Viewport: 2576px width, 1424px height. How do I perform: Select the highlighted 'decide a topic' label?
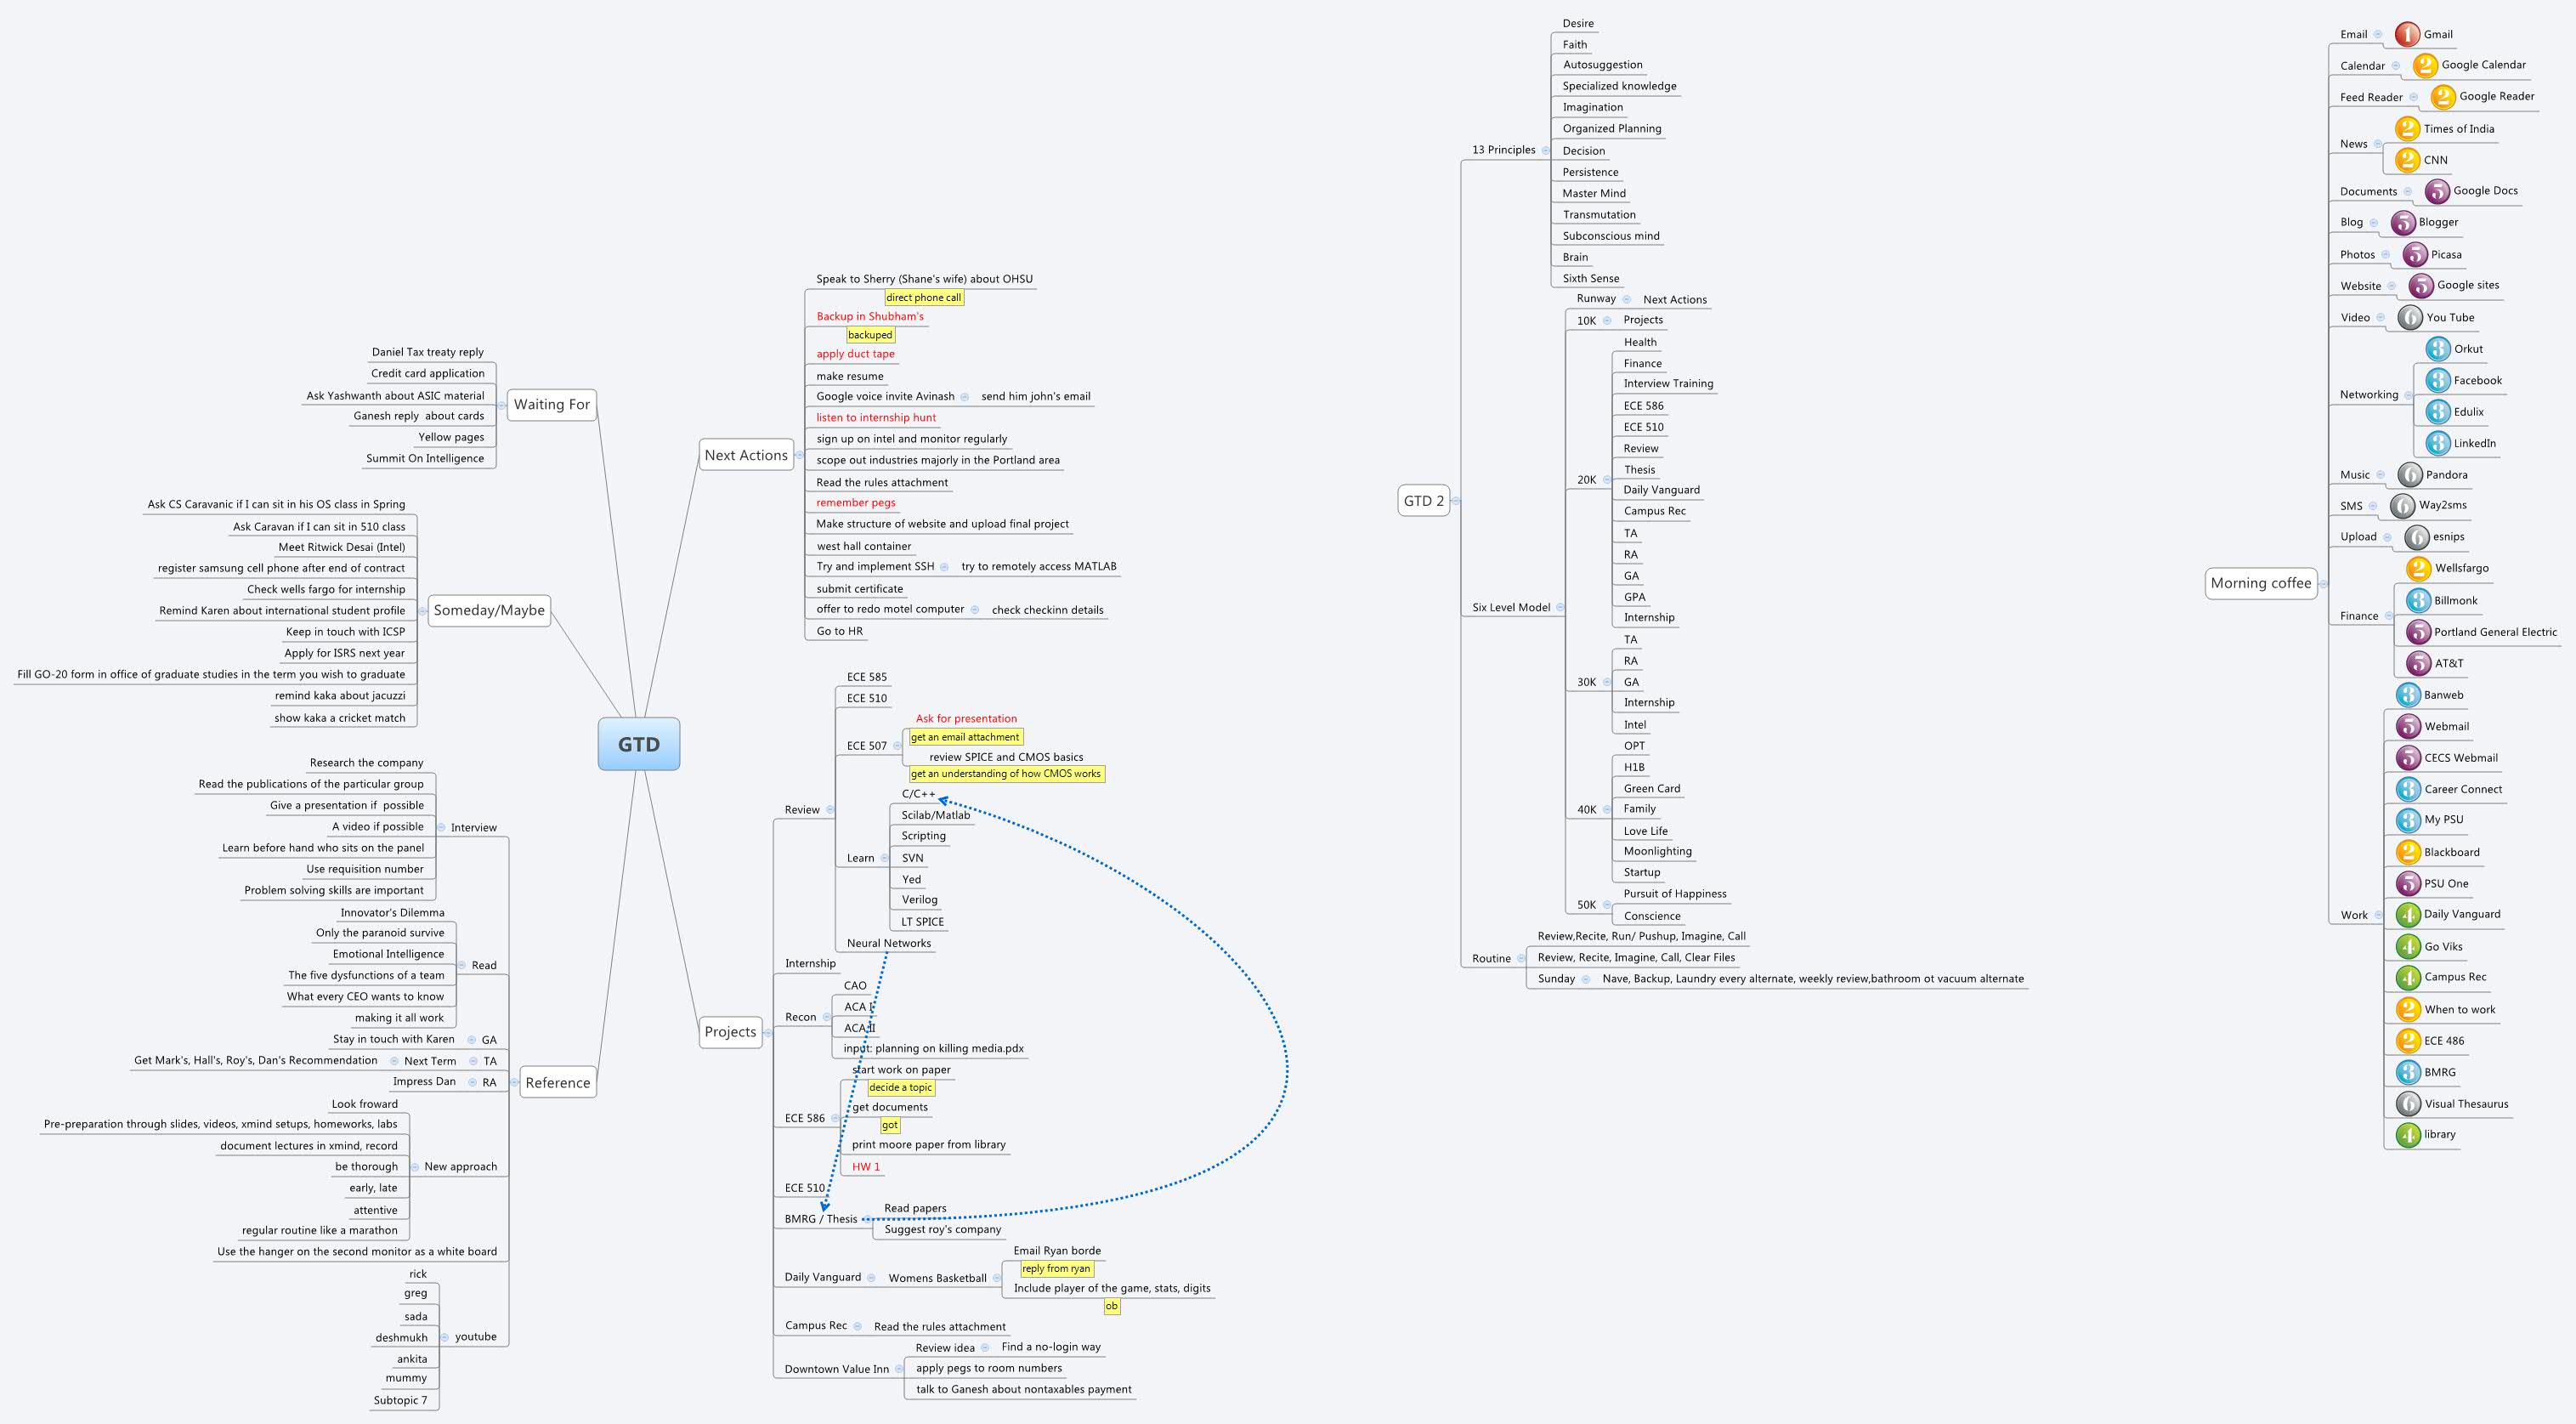click(x=900, y=1087)
